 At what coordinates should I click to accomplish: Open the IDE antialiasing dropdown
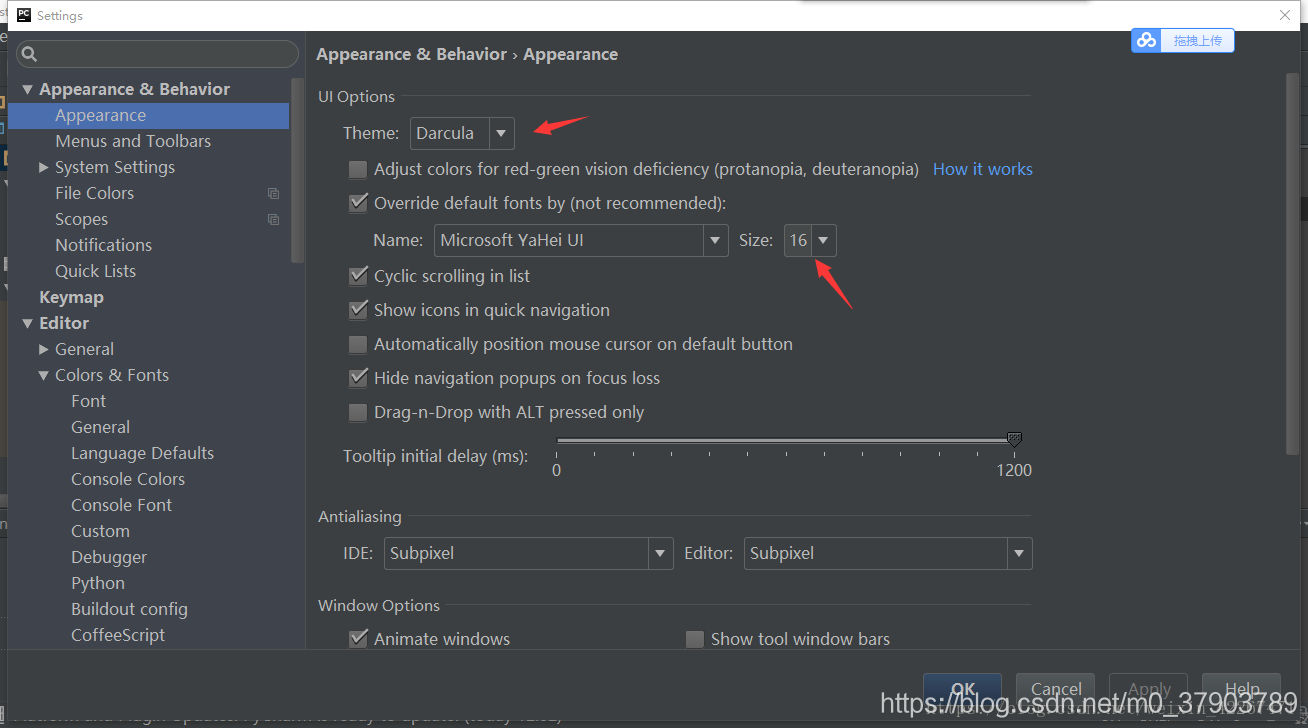pos(528,553)
